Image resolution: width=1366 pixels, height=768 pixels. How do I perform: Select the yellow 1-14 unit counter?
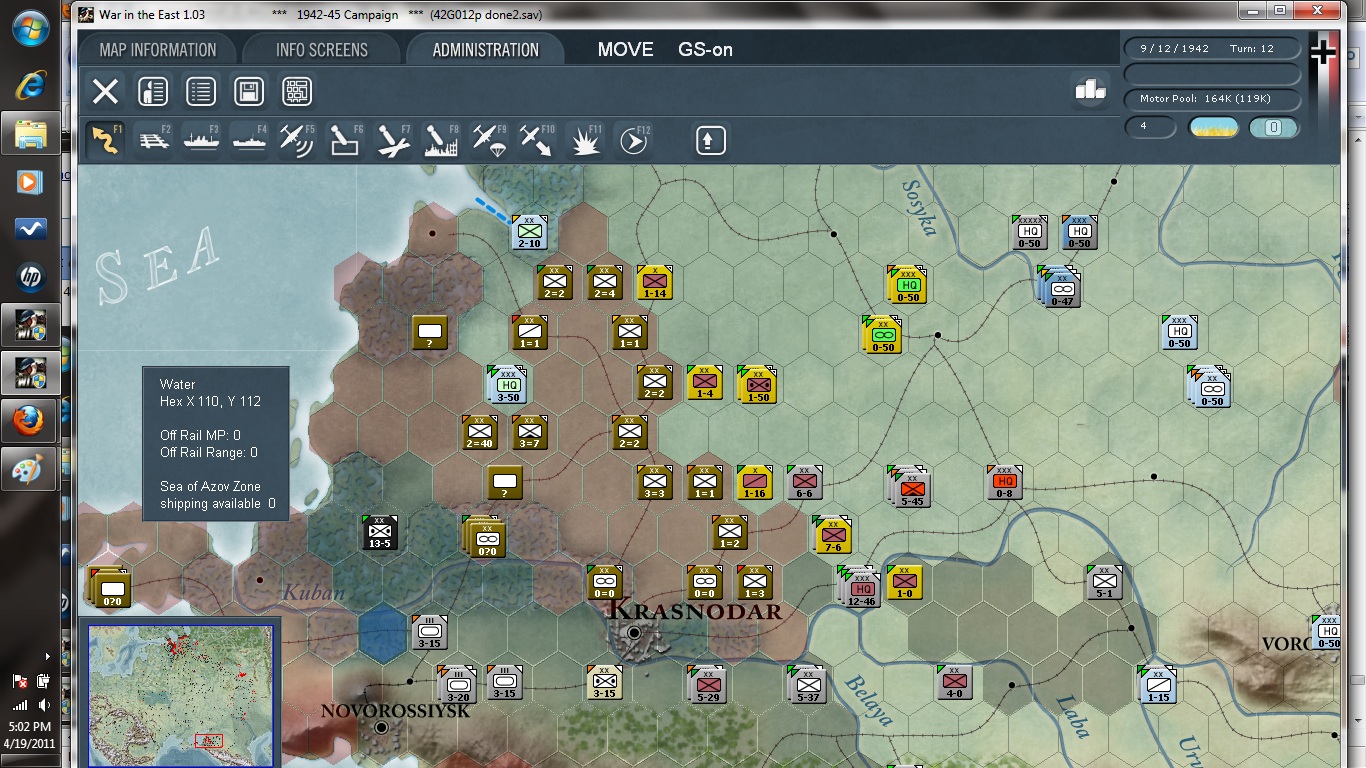[x=654, y=282]
